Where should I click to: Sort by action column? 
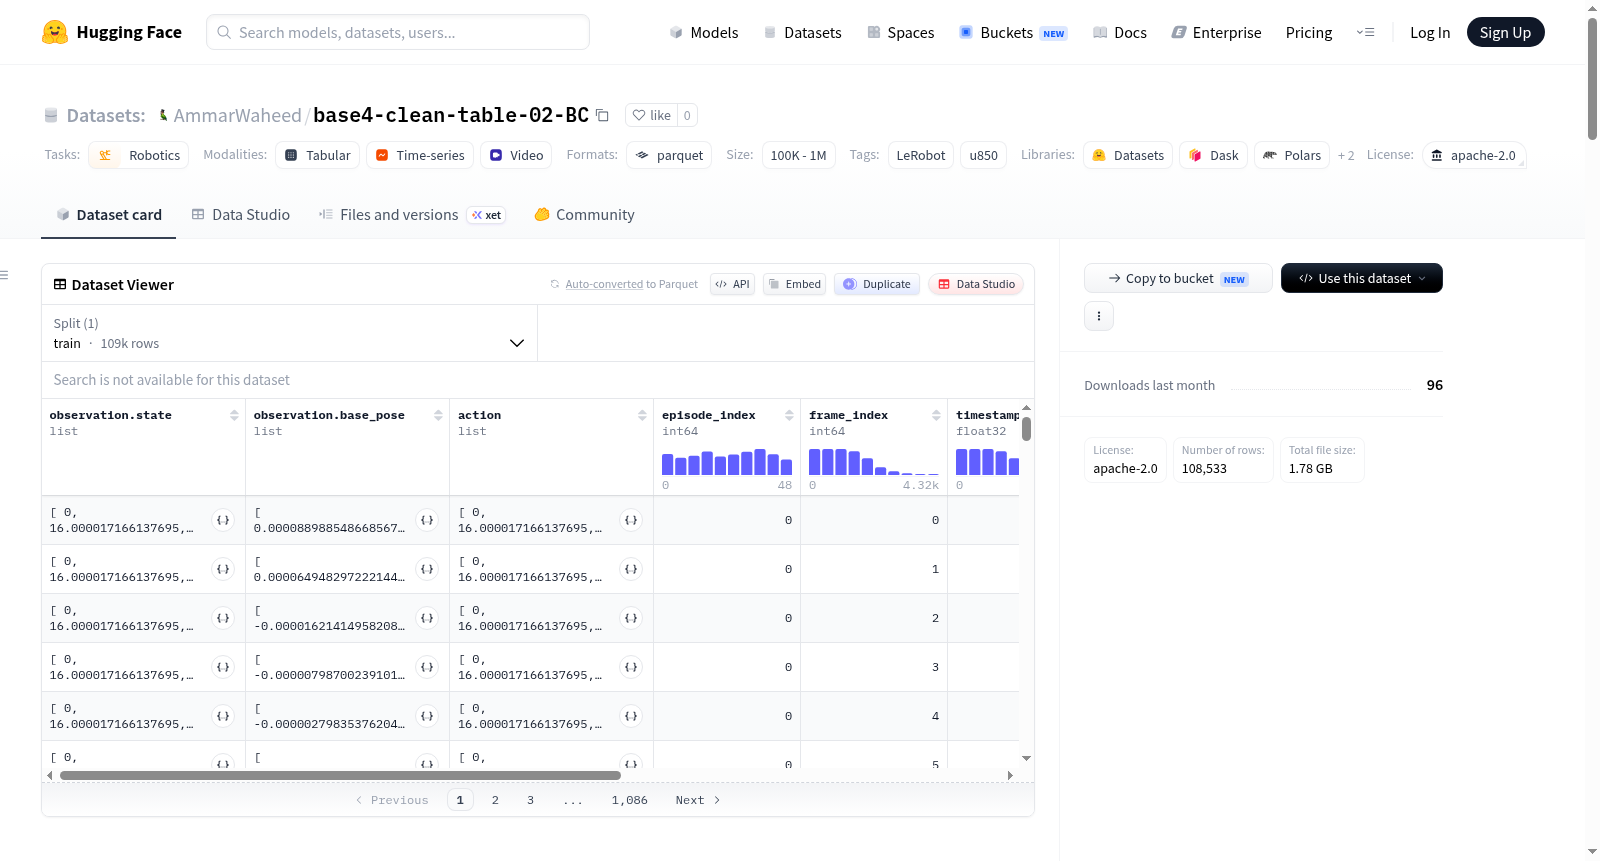click(642, 415)
